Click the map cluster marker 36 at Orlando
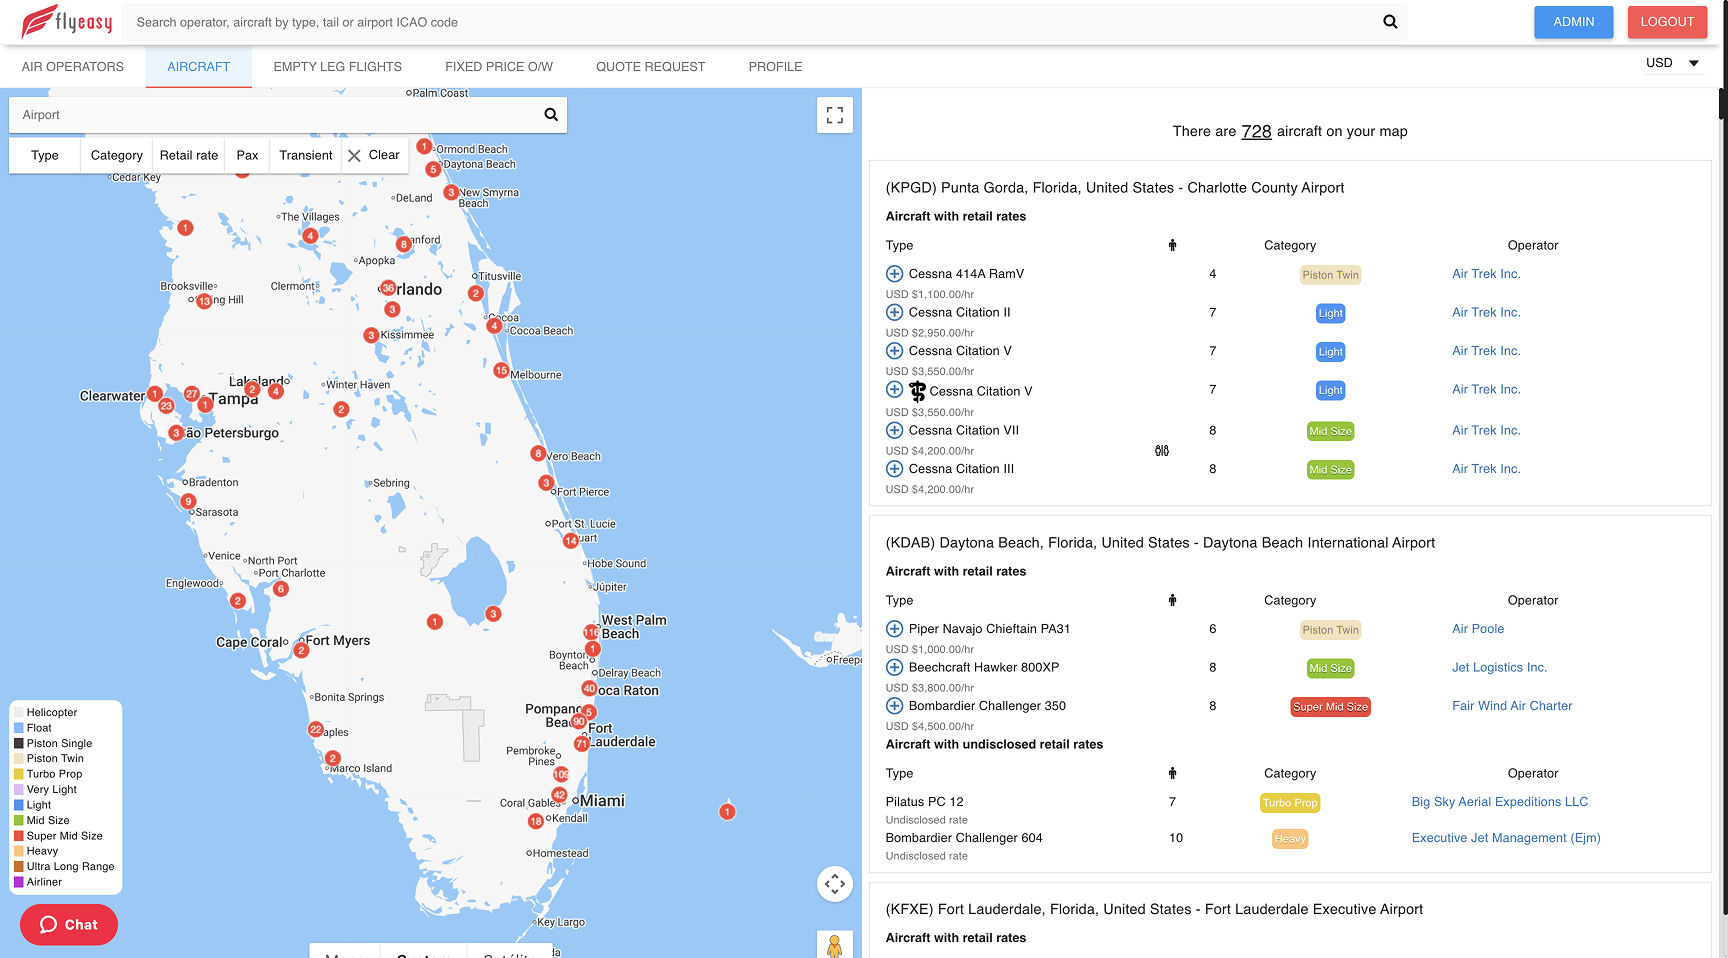The image size is (1728, 958). pyautogui.click(x=388, y=288)
